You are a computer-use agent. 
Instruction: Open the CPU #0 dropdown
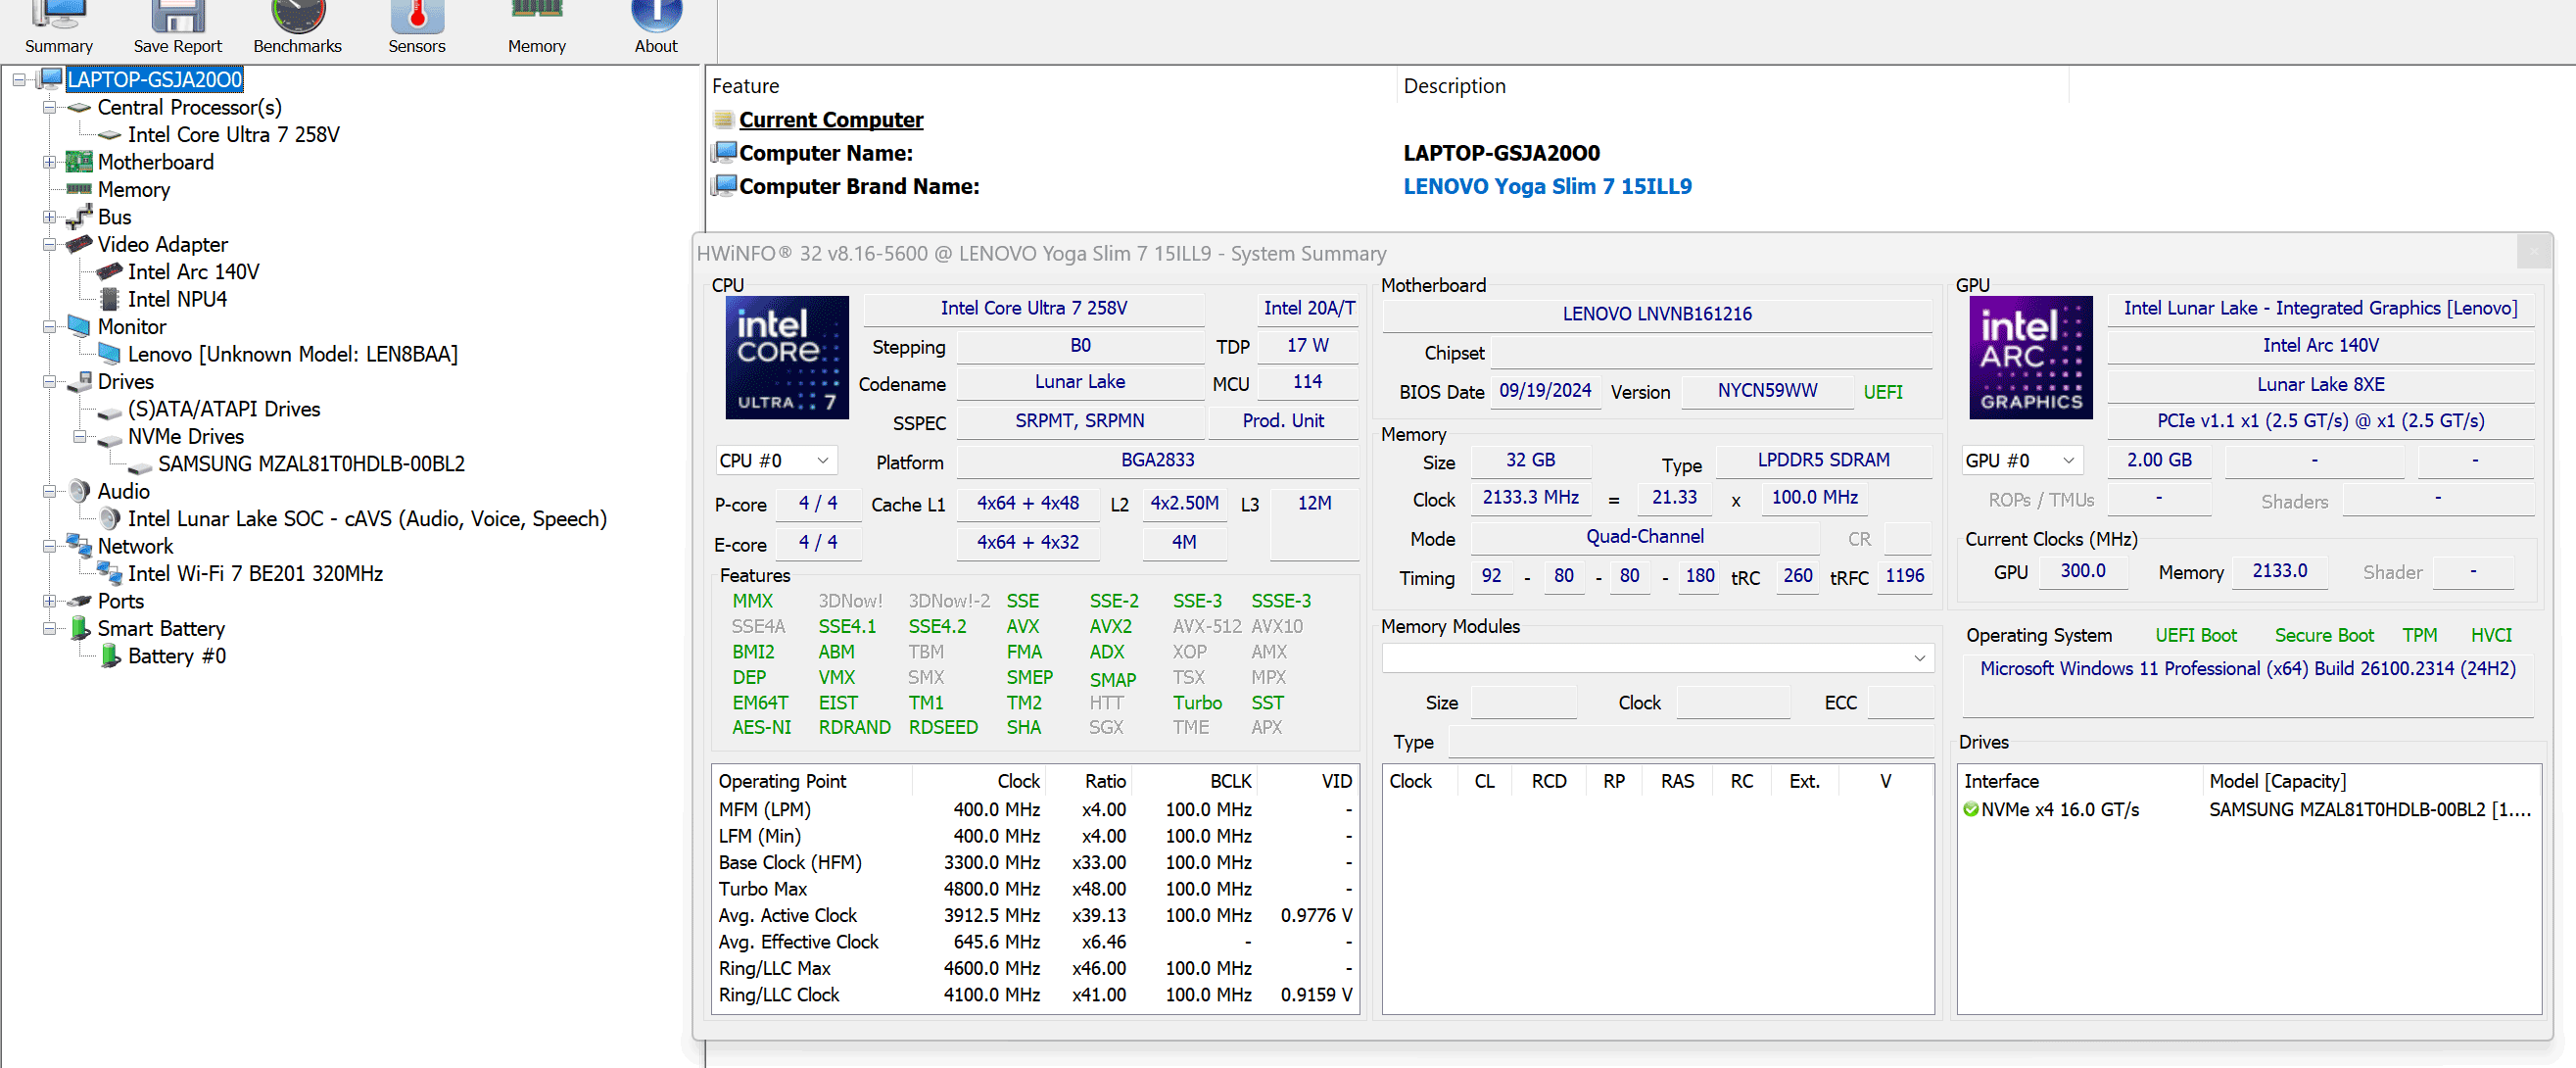pos(776,460)
